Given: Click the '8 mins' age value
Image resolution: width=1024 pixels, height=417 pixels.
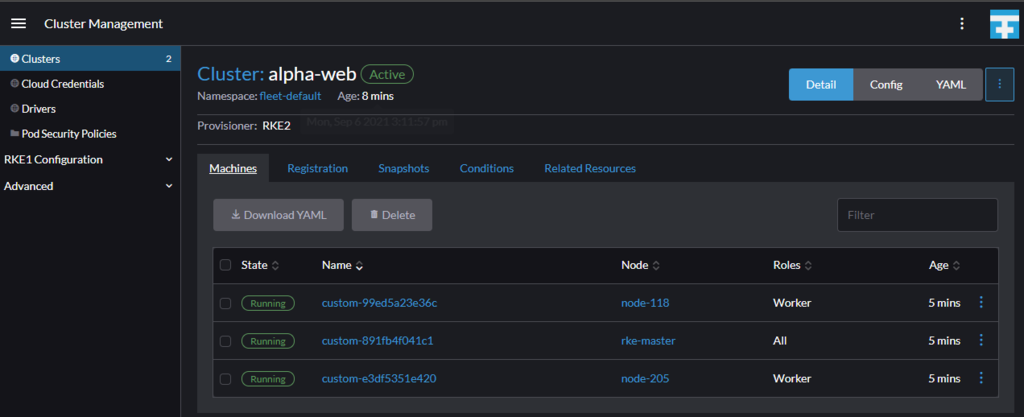Looking at the screenshot, I should [377, 96].
